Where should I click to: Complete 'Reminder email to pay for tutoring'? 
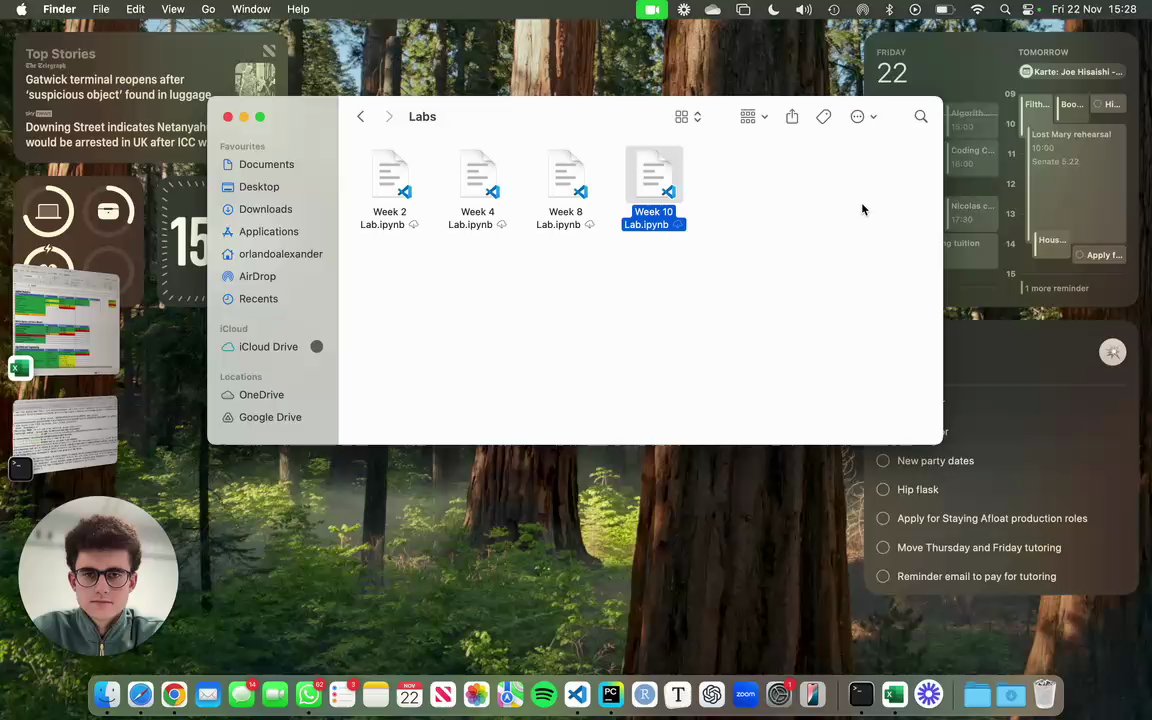click(883, 576)
